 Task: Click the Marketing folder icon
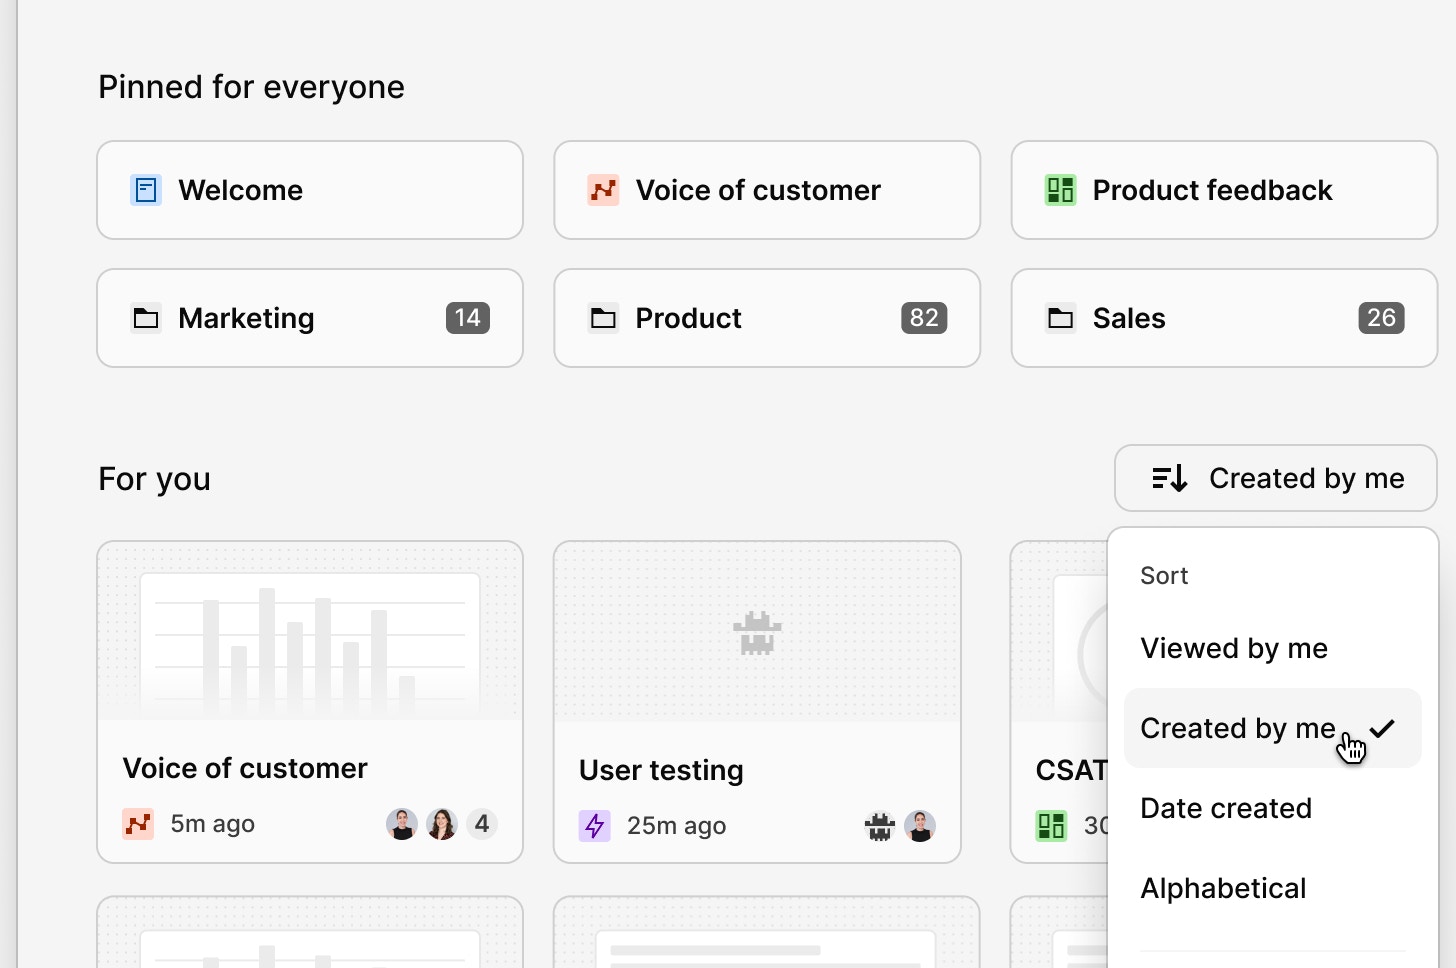146,318
